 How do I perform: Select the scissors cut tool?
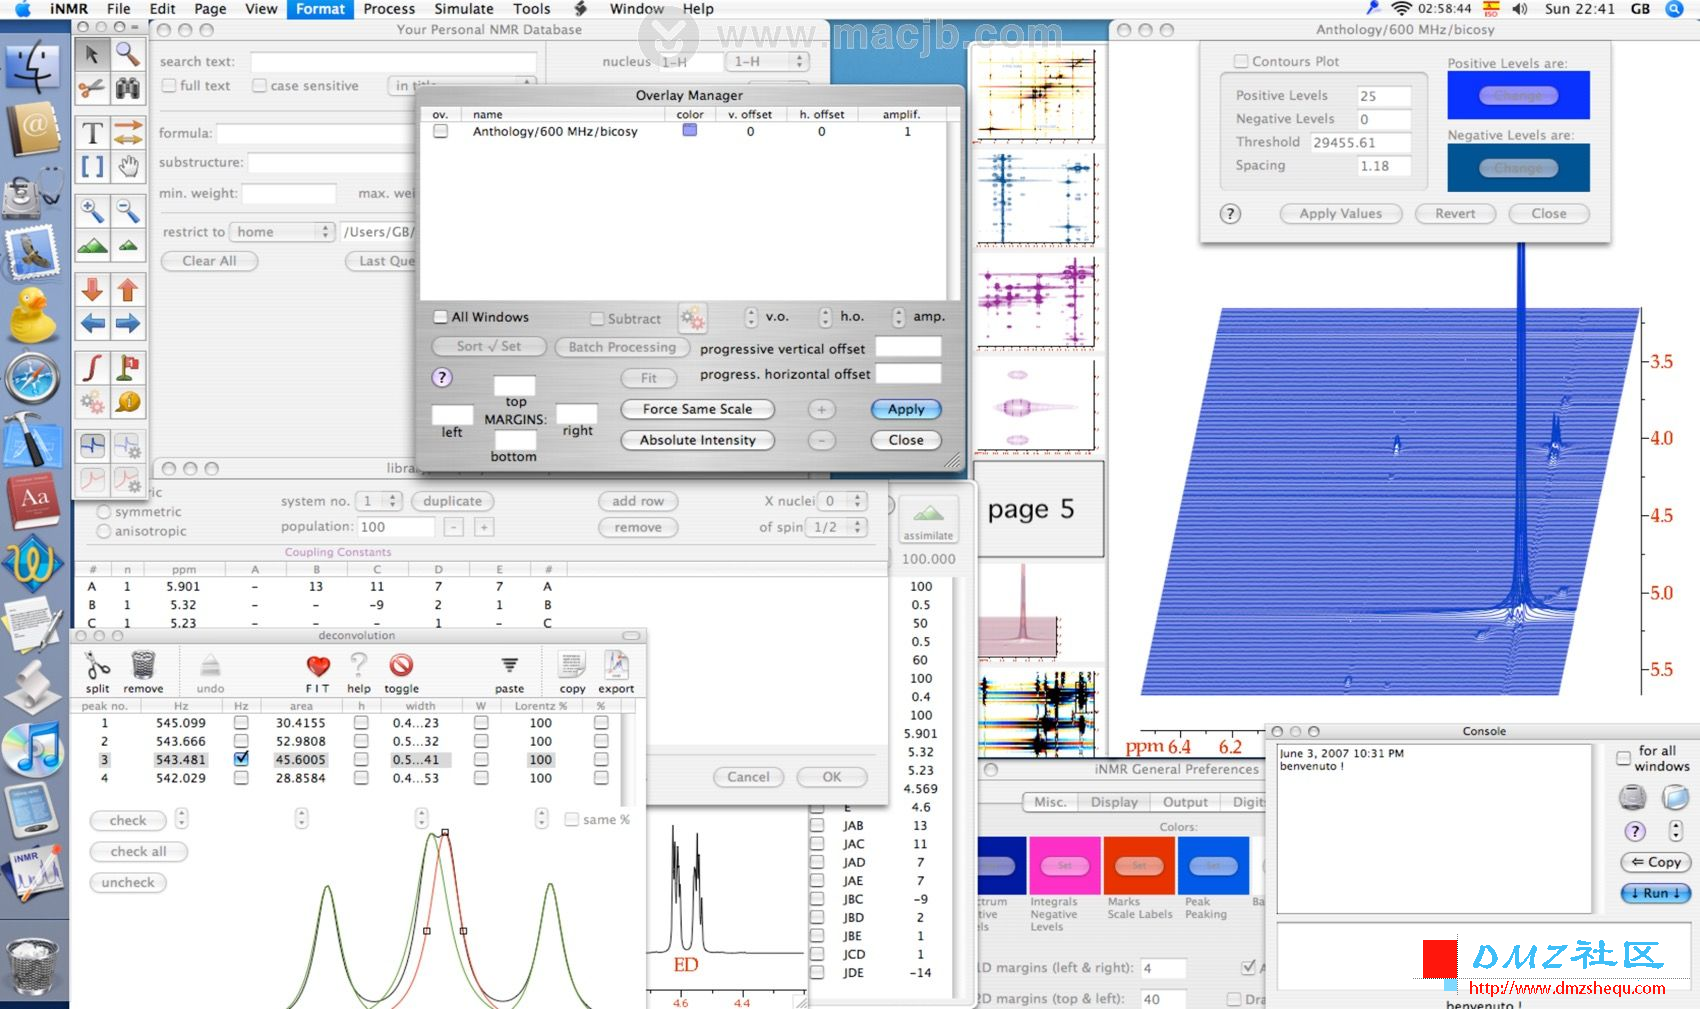tap(92, 88)
